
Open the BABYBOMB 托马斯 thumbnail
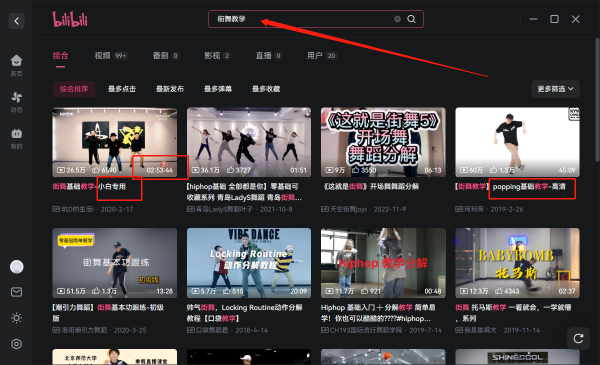pos(517,263)
